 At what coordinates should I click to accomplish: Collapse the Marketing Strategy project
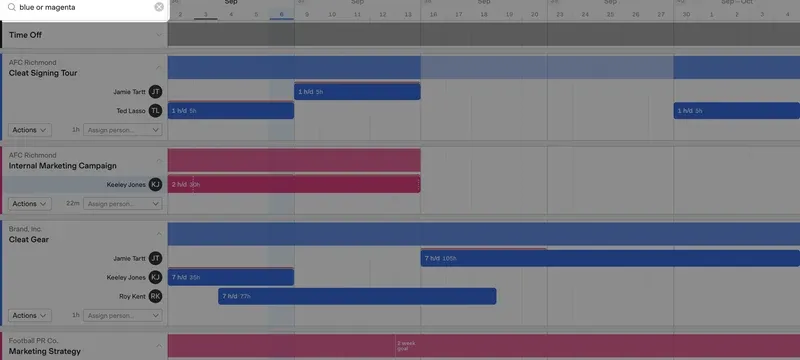coord(159,346)
